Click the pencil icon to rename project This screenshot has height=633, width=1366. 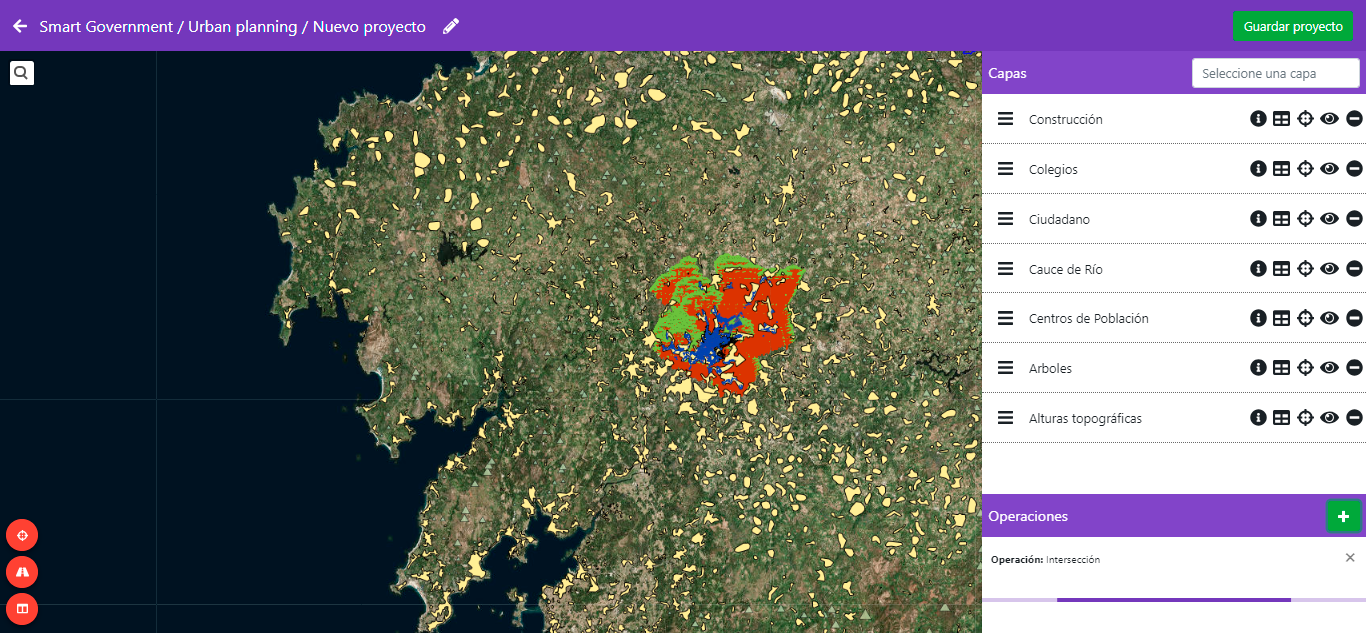pos(451,26)
